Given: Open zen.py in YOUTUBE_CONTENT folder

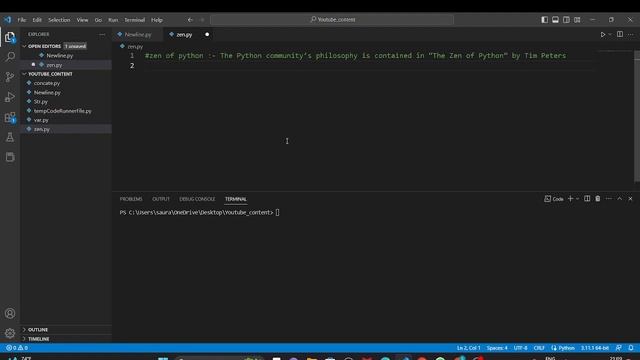Looking at the screenshot, I should 42,129.
